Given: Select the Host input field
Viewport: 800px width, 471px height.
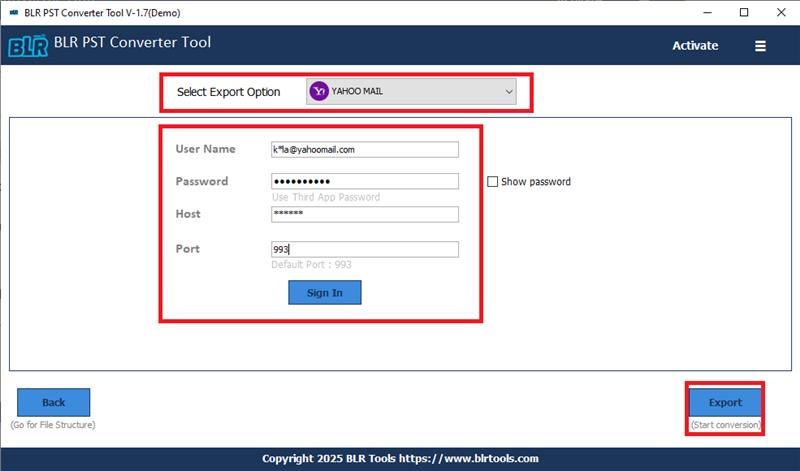Looking at the screenshot, I should [365, 214].
